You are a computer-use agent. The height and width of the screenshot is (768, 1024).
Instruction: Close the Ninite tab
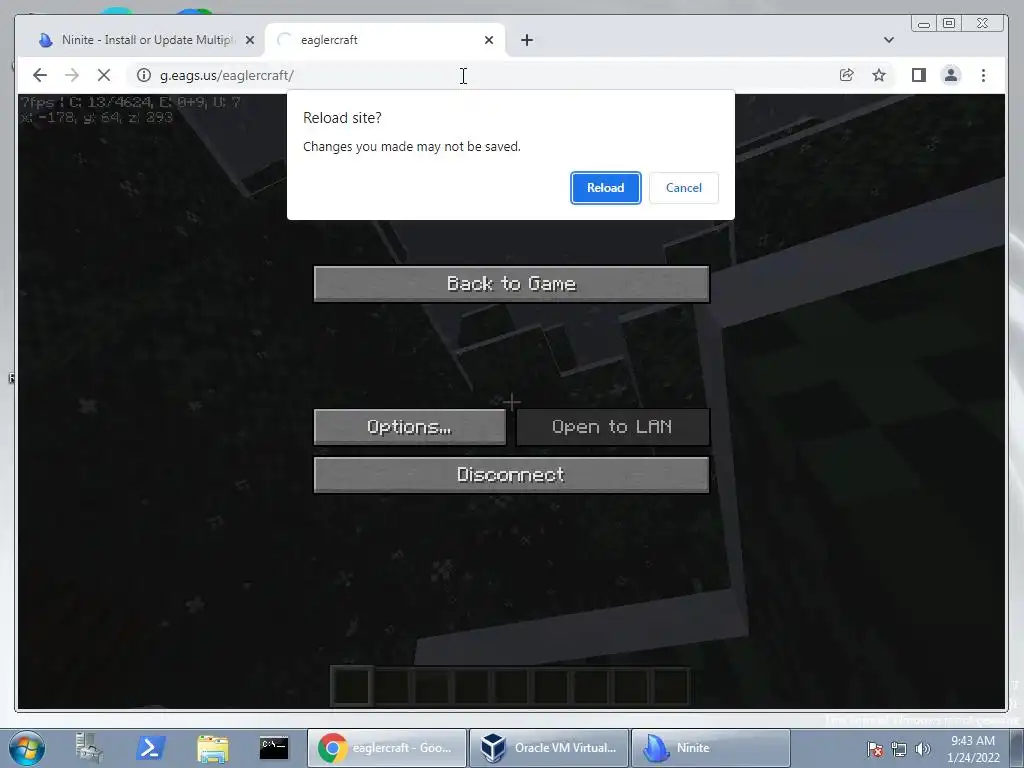click(x=249, y=40)
